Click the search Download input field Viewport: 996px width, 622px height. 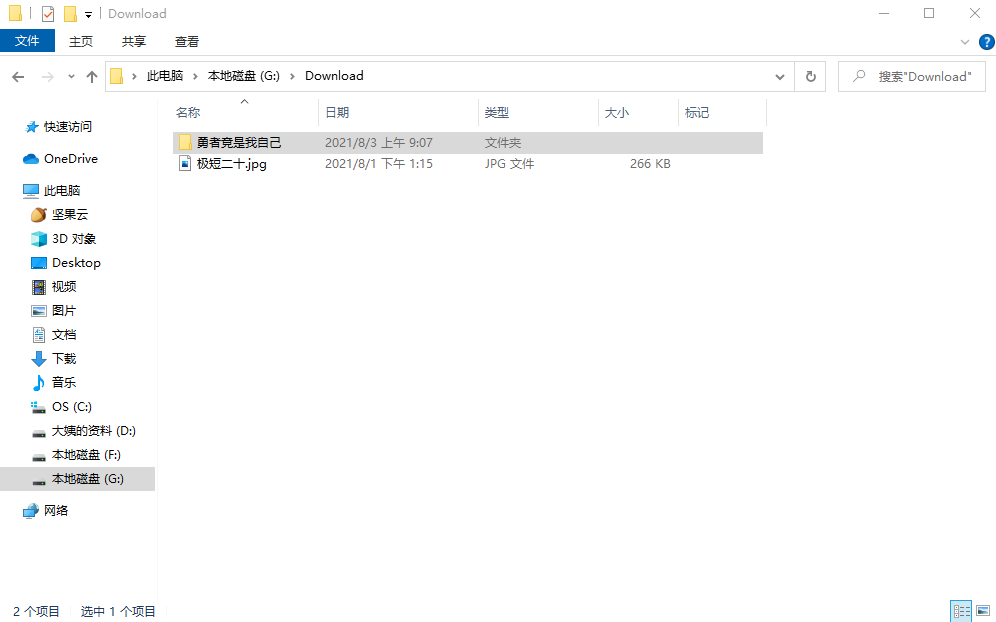coord(912,76)
